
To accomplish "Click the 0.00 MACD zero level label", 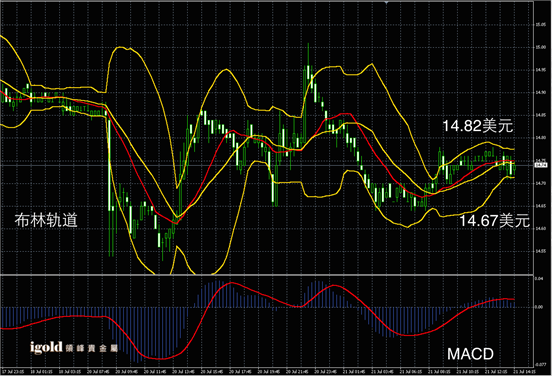I will pyautogui.click(x=539, y=307).
